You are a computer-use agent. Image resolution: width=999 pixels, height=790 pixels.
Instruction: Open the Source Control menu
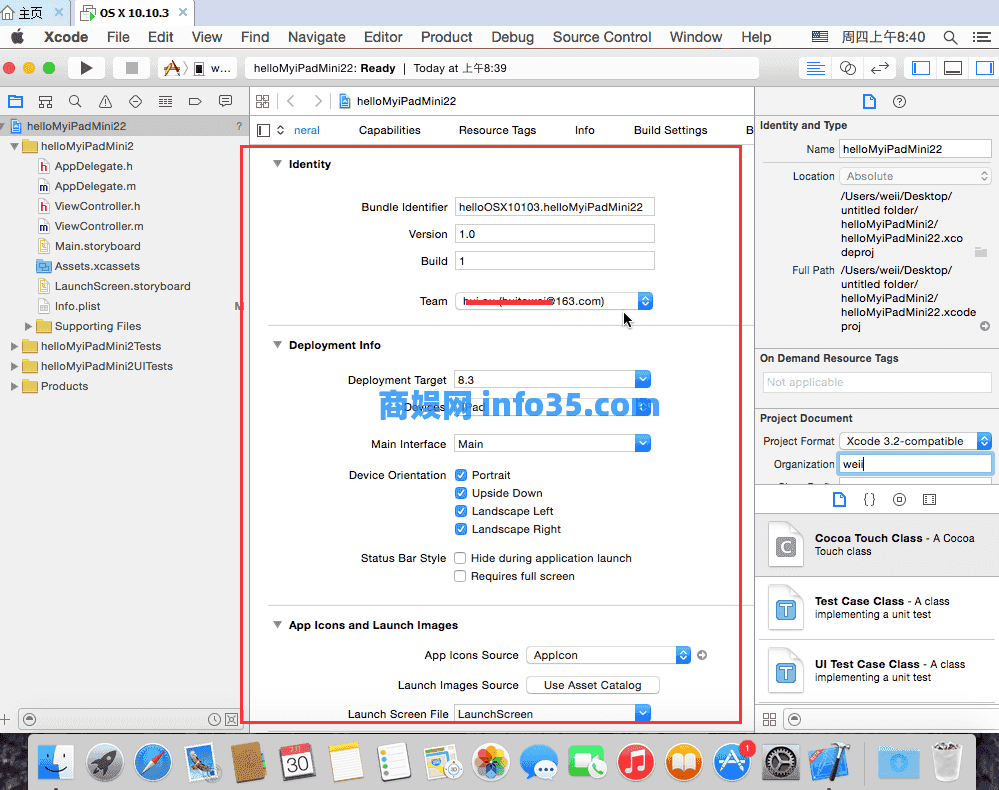point(601,37)
